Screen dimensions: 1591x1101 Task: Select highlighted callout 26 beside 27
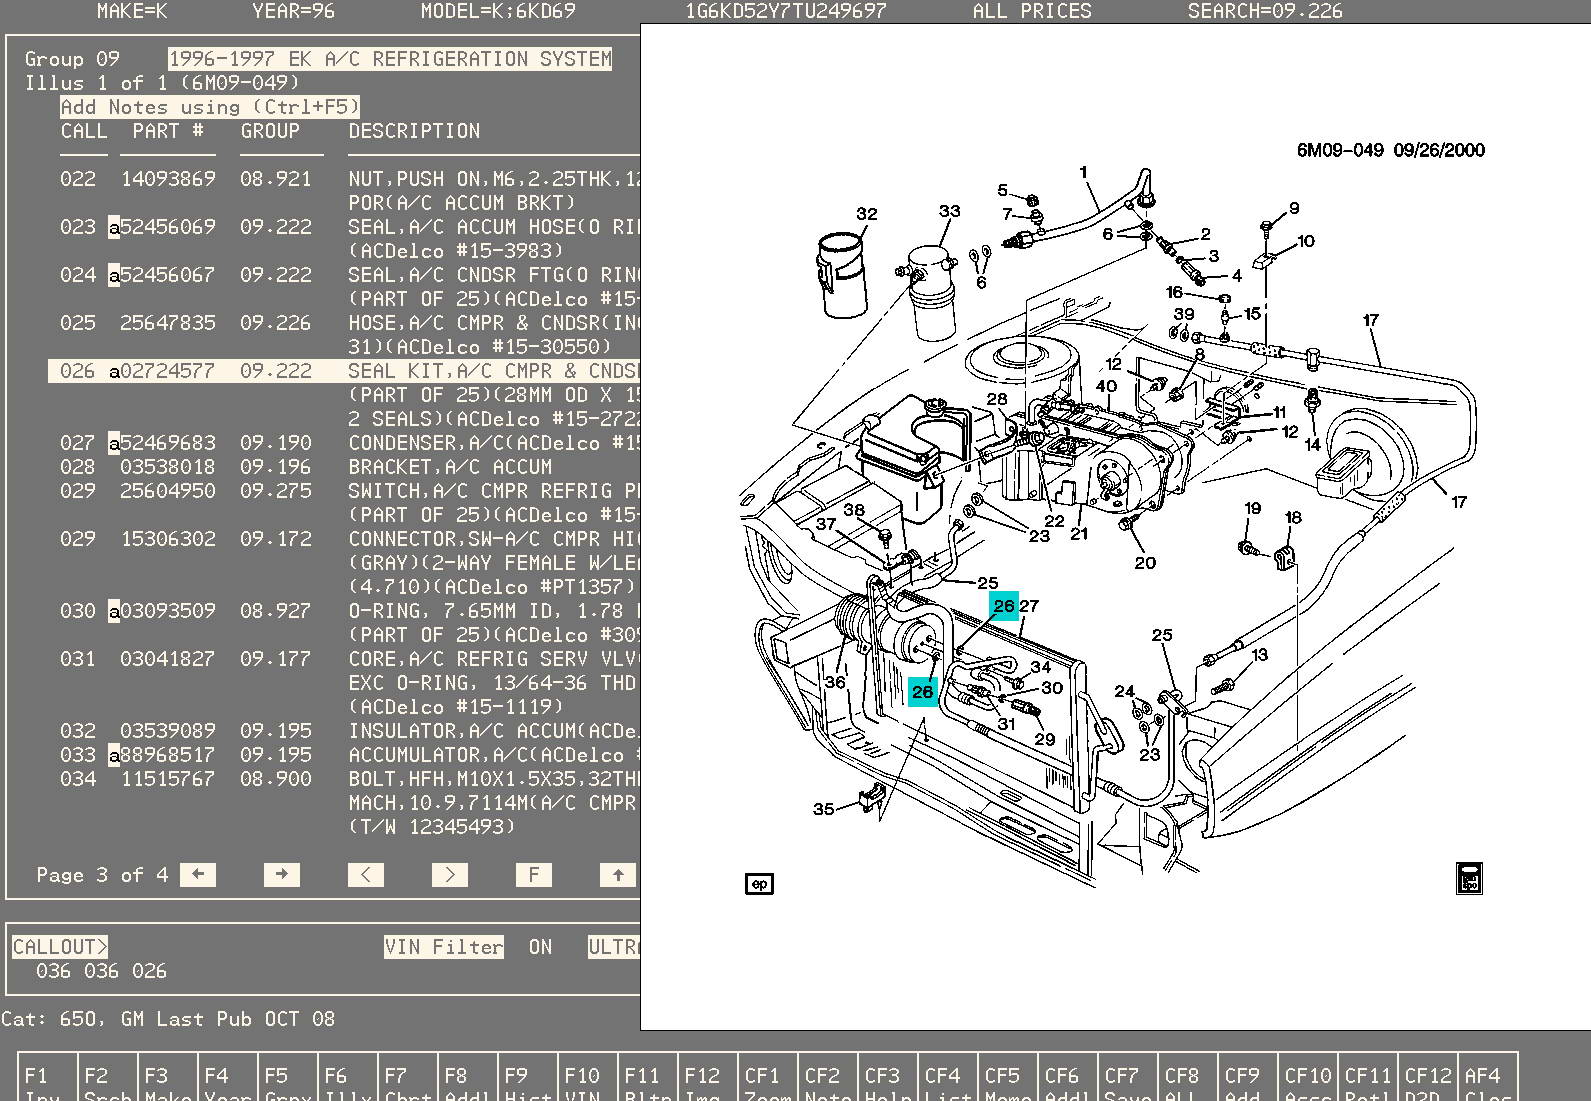click(x=1003, y=606)
